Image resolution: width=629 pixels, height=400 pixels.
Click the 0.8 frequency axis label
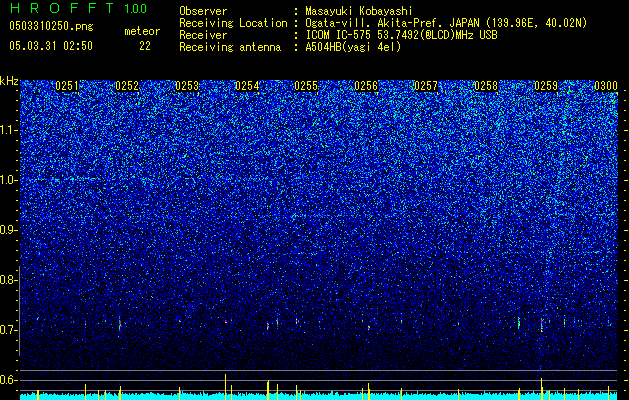[x=8, y=280]
